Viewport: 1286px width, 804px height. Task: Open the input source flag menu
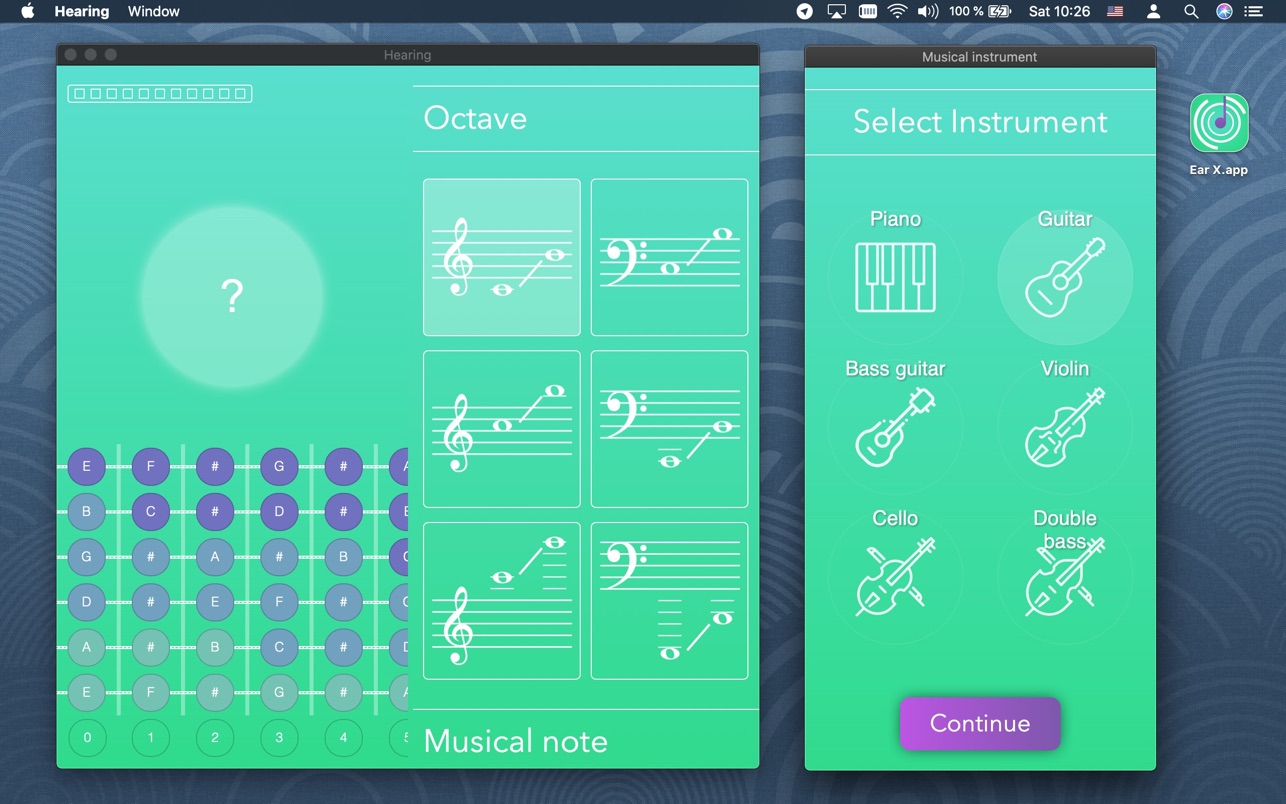click(x=1115, y=11)
